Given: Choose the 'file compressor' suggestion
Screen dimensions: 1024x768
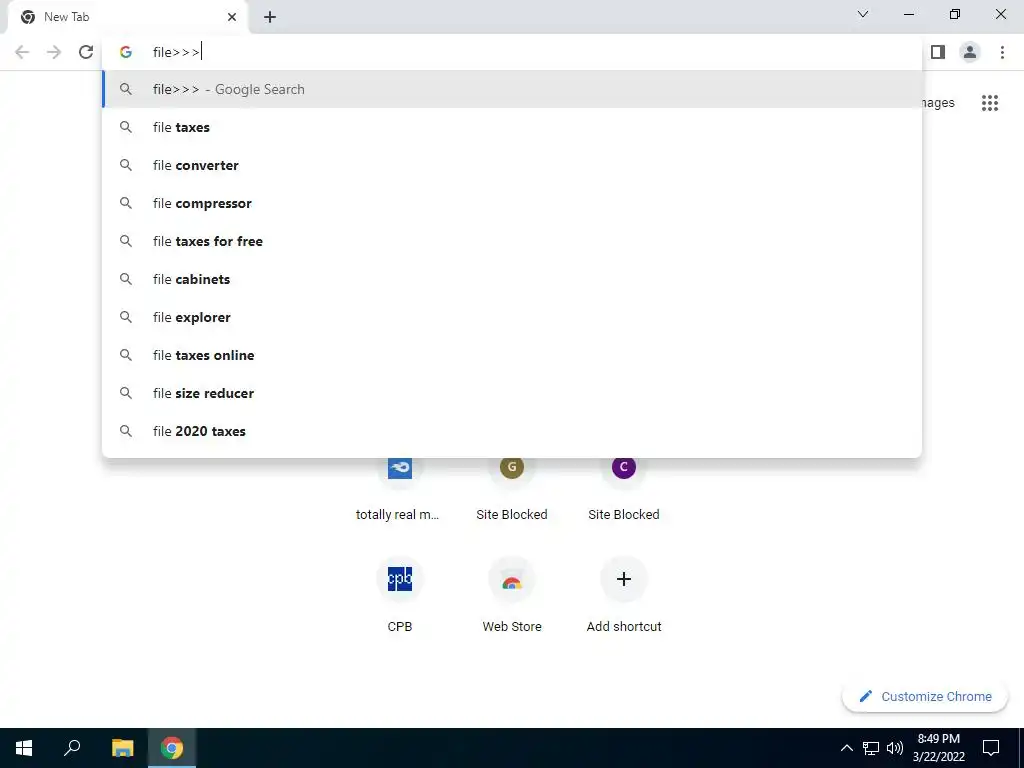Looking at the screenshot, I should [512, 203].
